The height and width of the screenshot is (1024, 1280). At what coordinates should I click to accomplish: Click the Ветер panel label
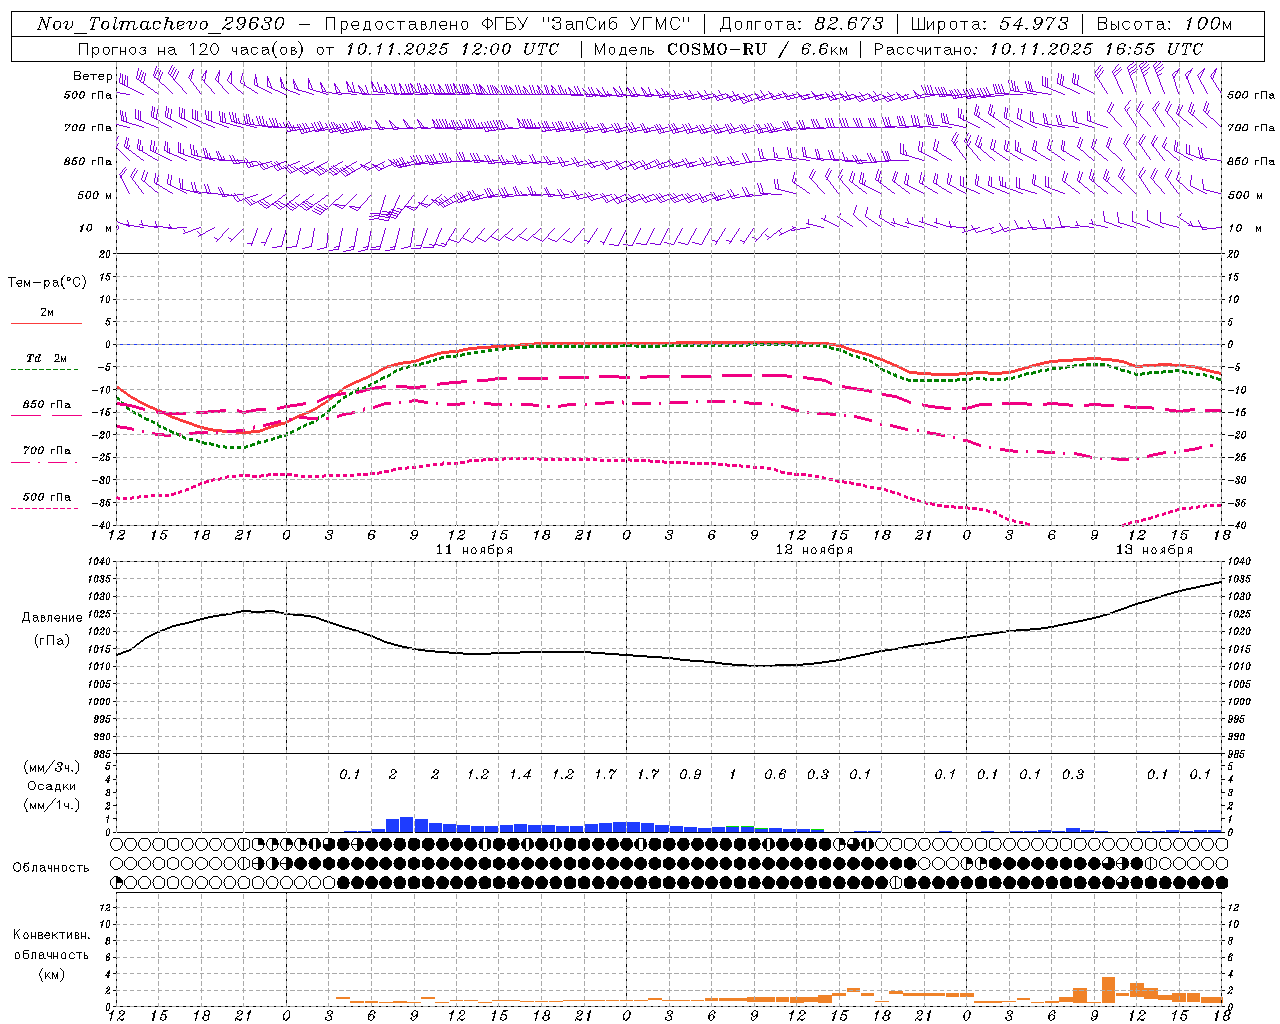(92, 76)
